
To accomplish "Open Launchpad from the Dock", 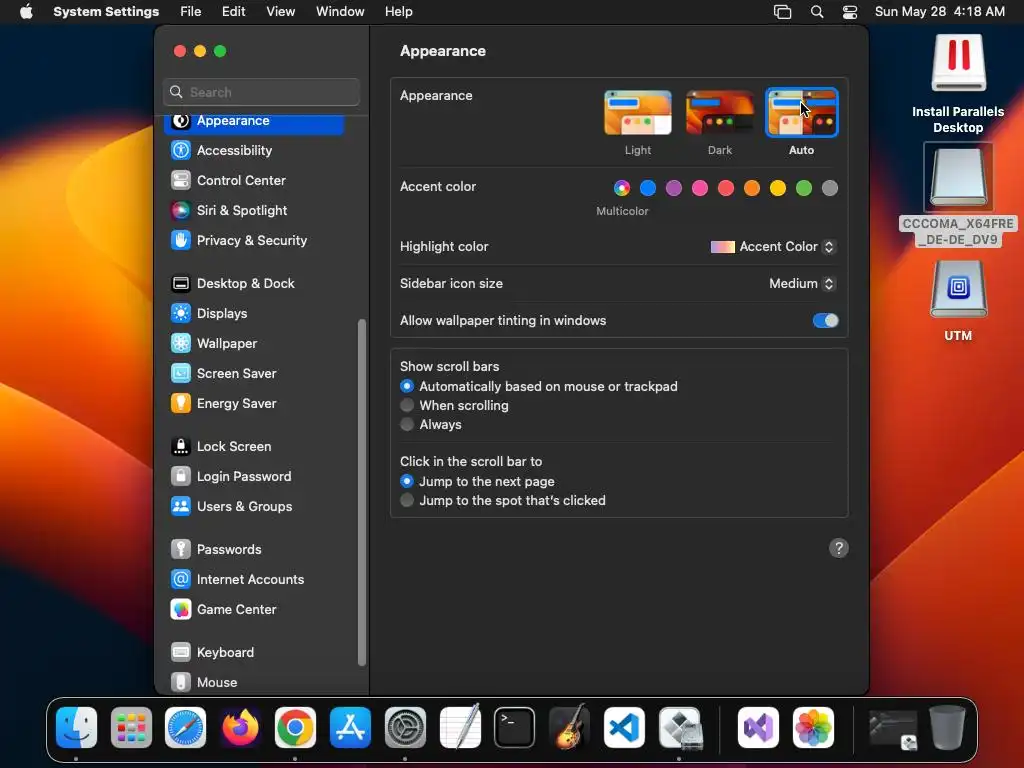I will click(x=131, y=728).
